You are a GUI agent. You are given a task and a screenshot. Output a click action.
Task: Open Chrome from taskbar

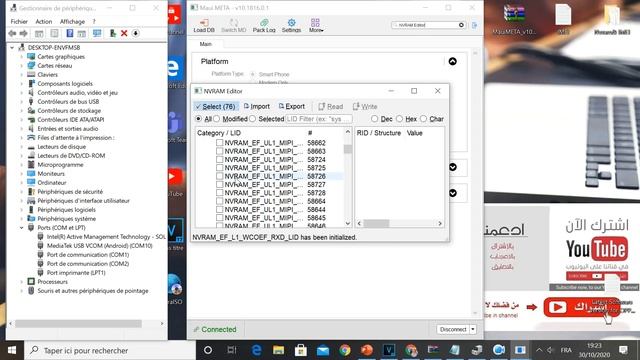click(344, 350)
